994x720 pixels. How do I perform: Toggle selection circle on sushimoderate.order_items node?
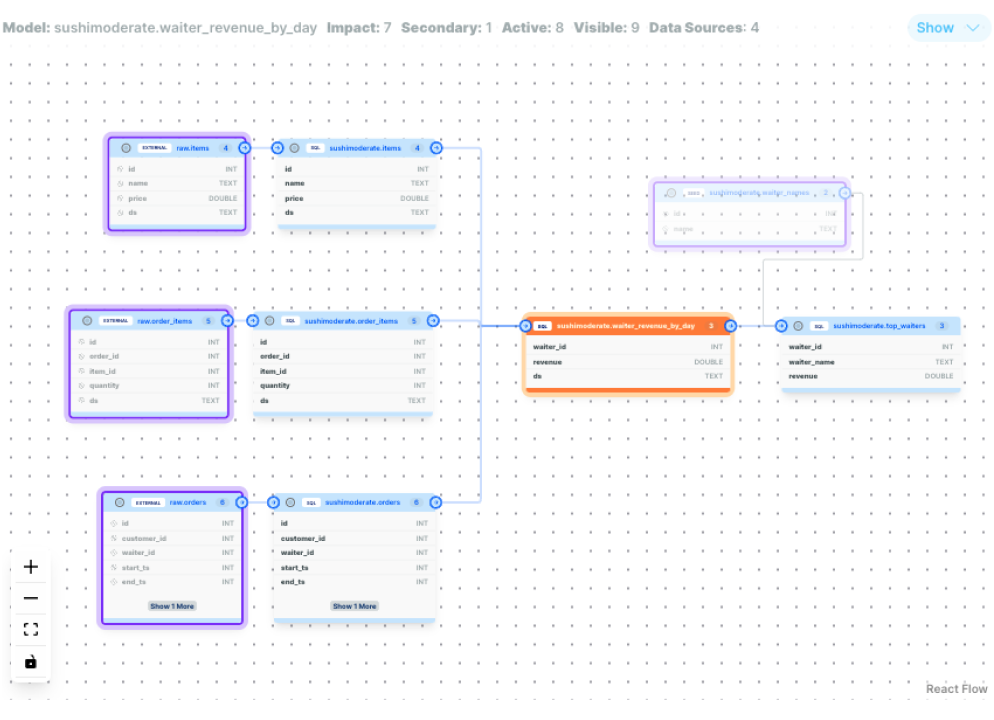(269, 321)
